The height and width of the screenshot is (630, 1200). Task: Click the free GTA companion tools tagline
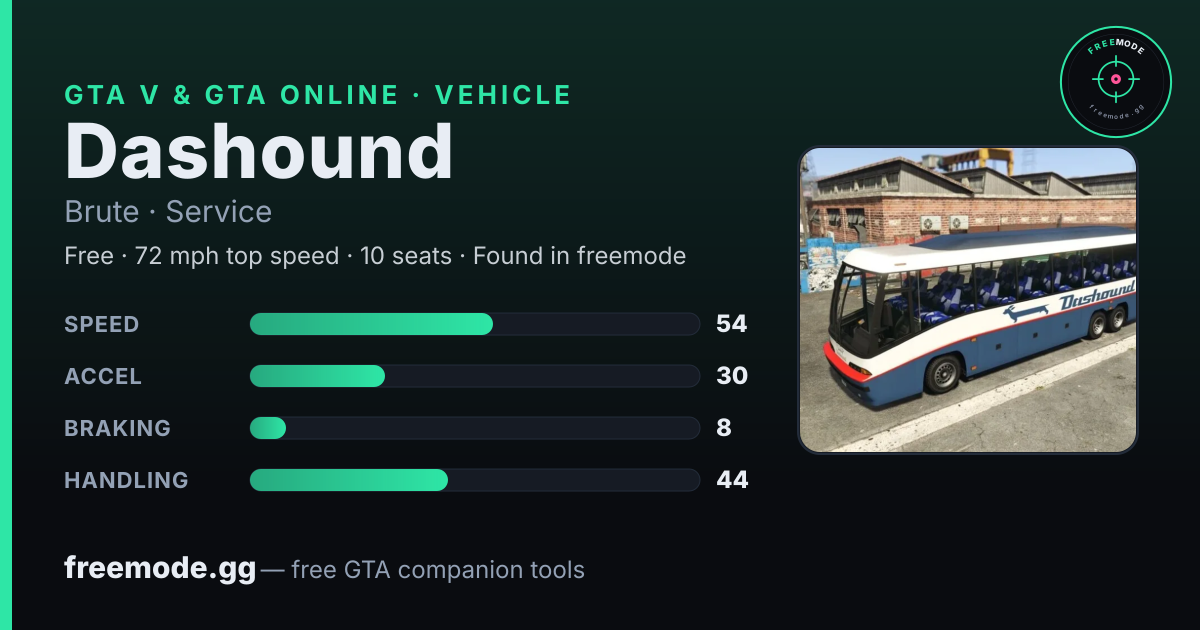(x=438, y=570)
